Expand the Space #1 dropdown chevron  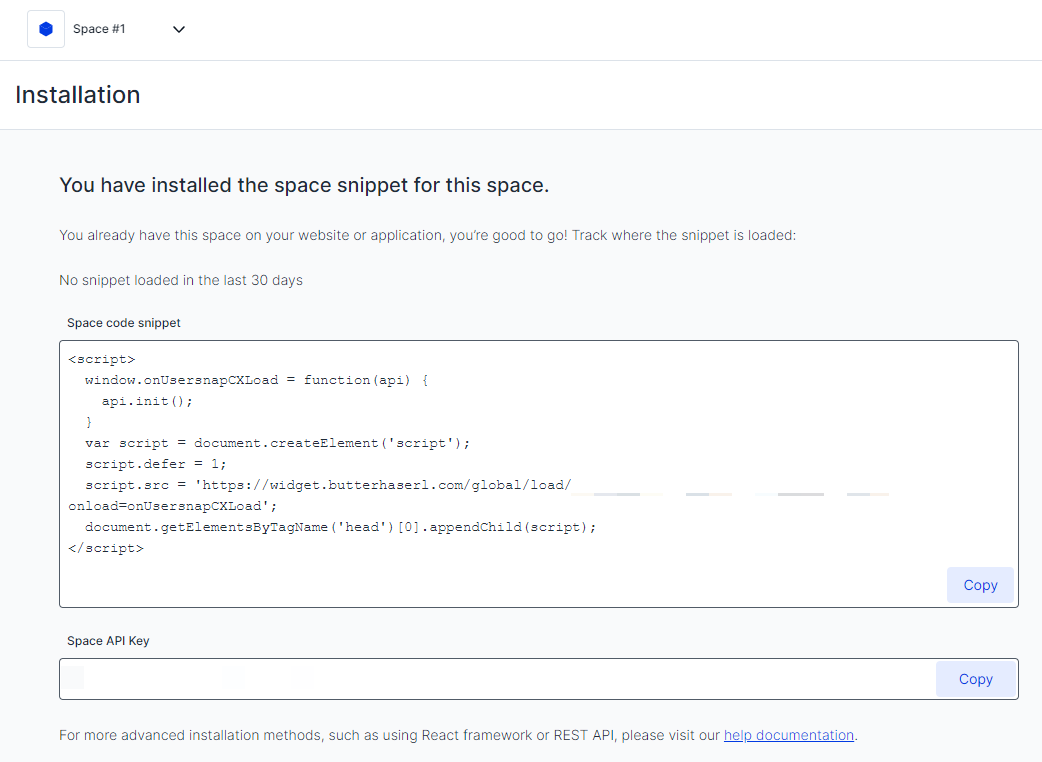tap(179, 29)
